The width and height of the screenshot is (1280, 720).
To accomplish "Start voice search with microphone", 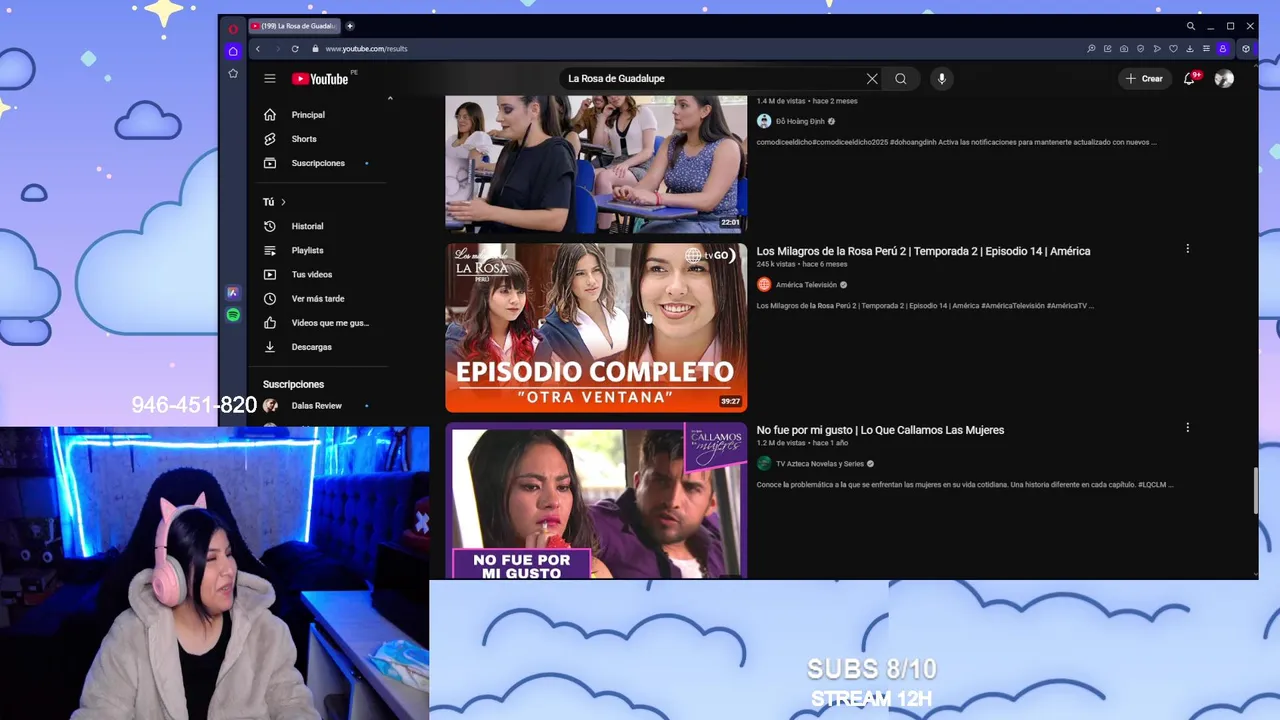I will pyautogui.click(x=942, y=78).
